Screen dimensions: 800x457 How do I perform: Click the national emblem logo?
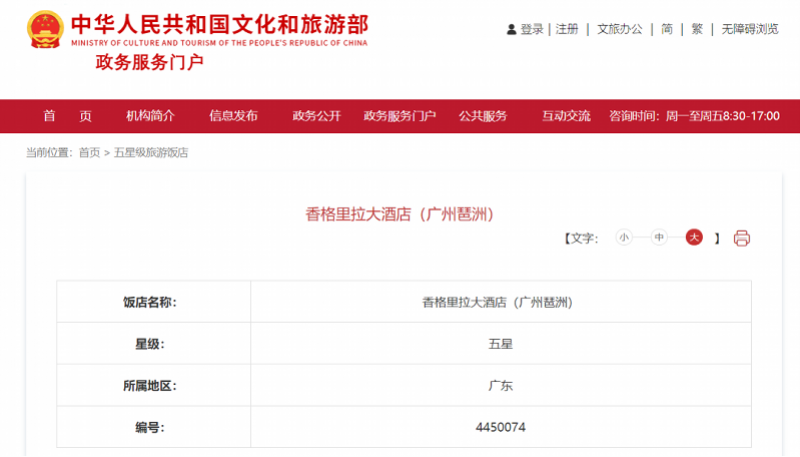point(45,30)
